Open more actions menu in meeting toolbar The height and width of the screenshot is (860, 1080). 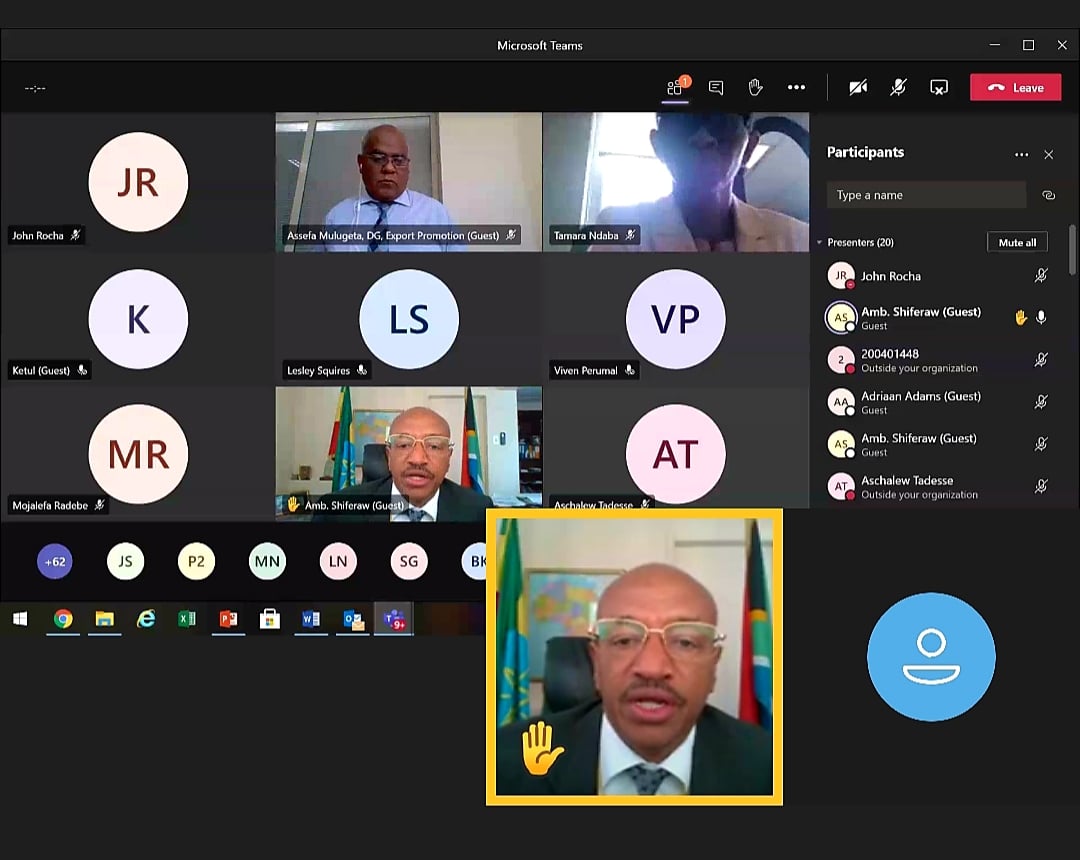(796, 88)
